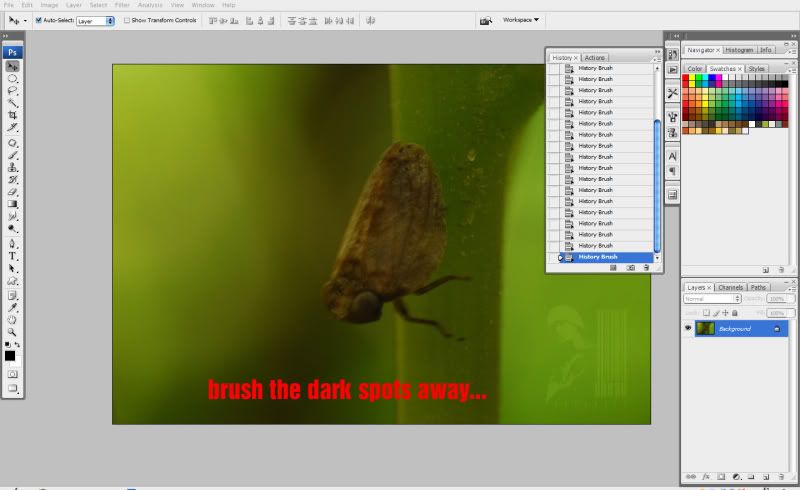Set history brush source on selected state

pos(554,257)
